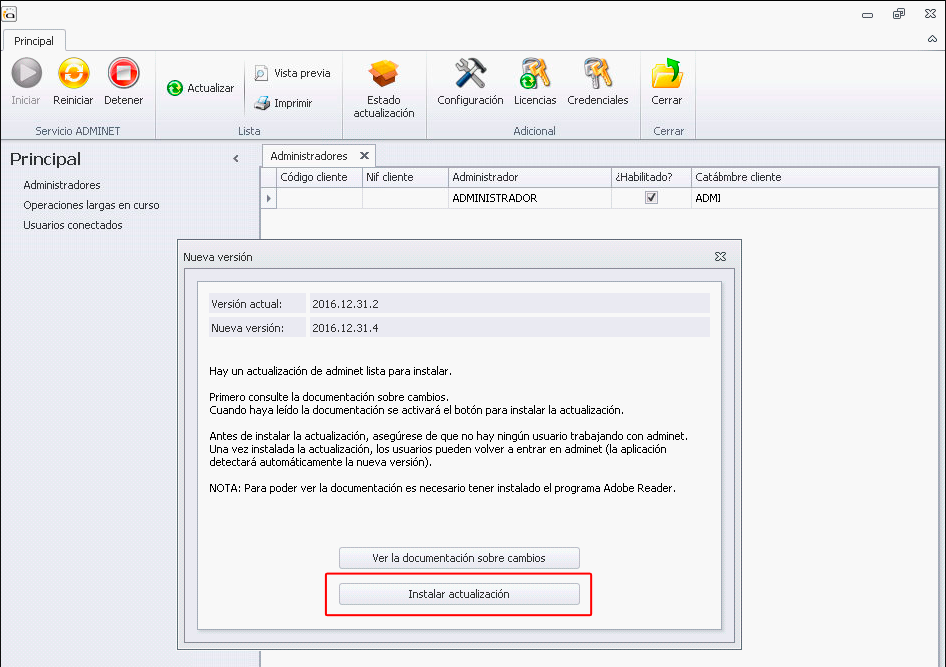
Task: Sort by Código cliente column header
Action: point(319,177)
